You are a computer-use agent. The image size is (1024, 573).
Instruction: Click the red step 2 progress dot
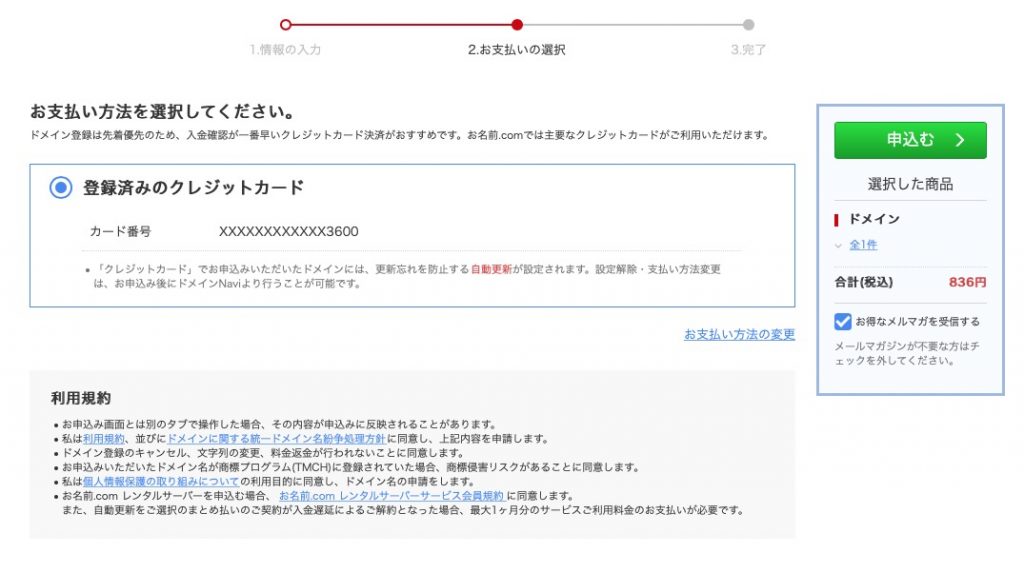click(517, 25)
